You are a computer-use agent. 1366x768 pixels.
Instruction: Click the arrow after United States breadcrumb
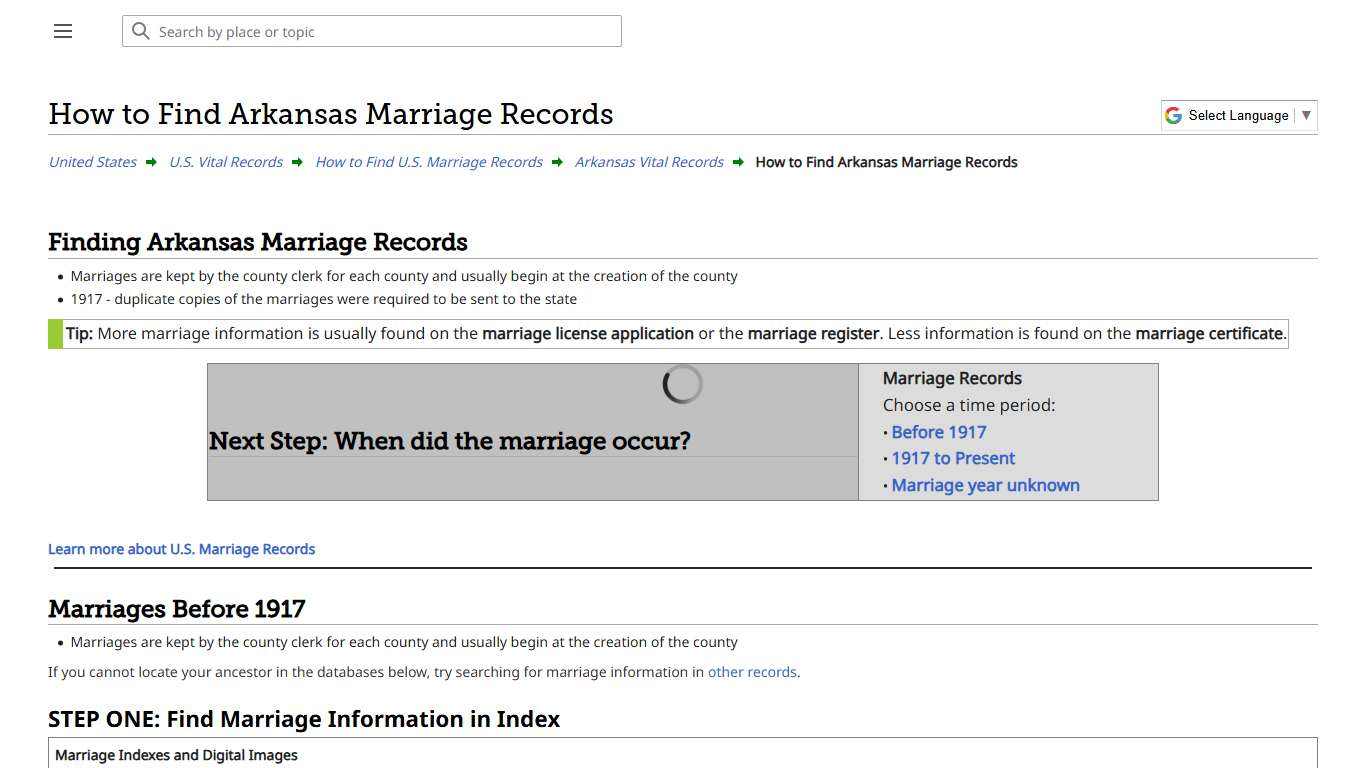[x=151, y=162]
